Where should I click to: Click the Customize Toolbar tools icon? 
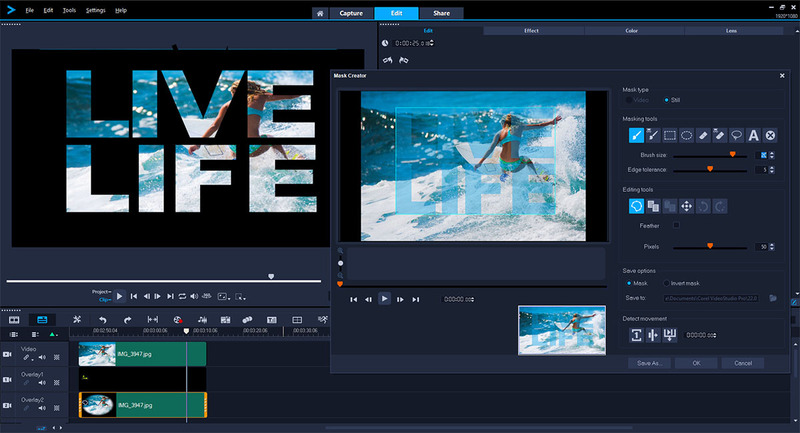point(77,320)
